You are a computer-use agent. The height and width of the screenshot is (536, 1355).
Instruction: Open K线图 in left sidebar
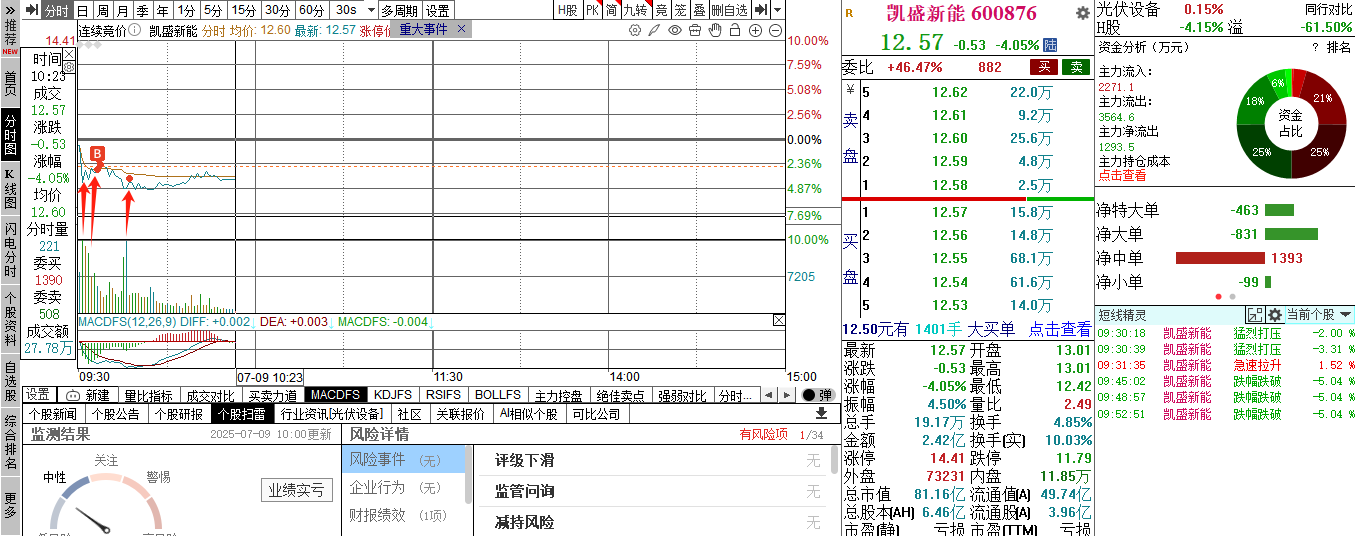point(10,190)
